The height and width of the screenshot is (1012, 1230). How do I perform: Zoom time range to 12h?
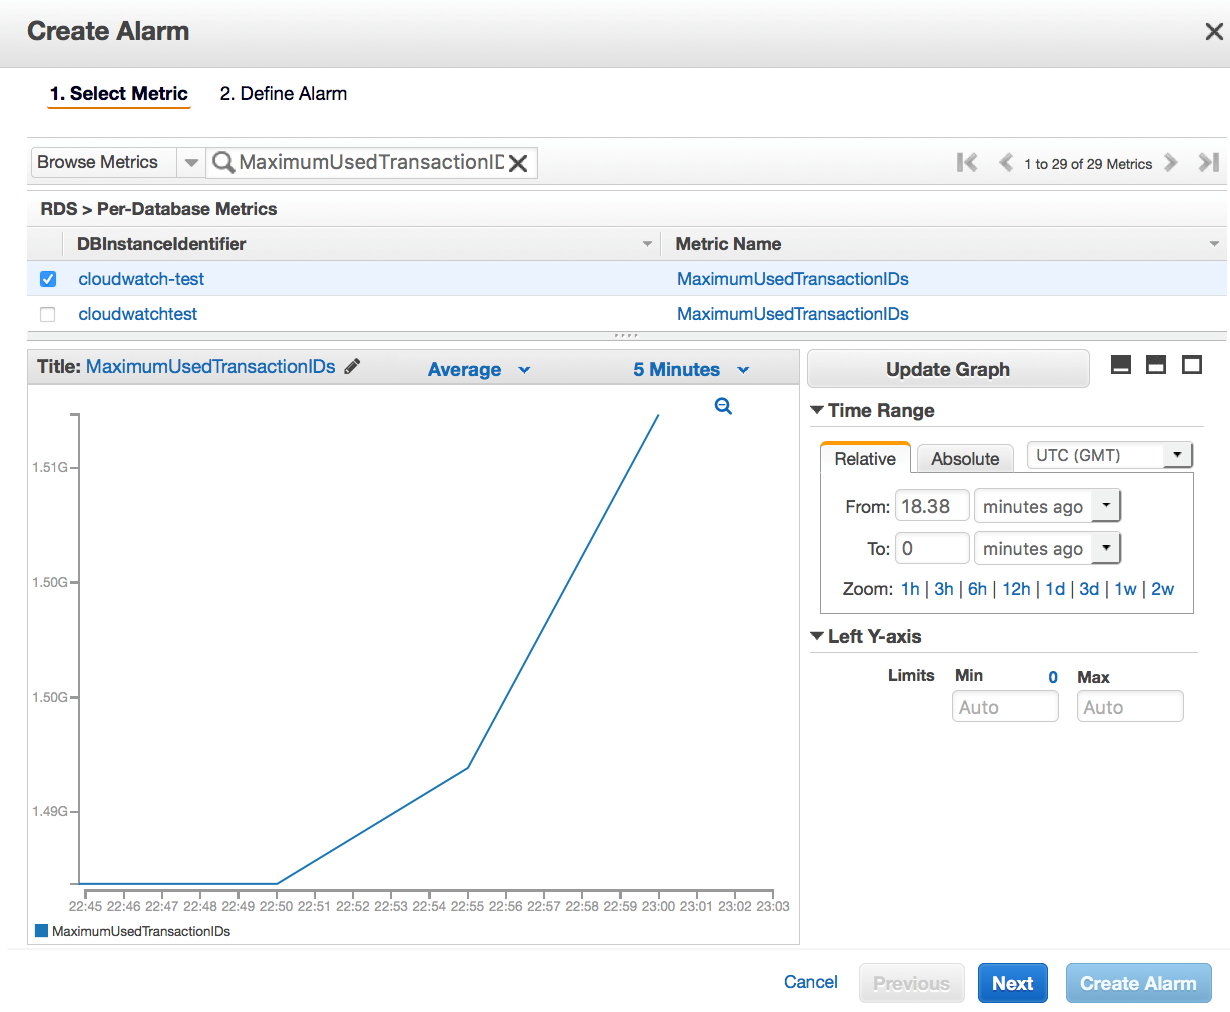1016,589
